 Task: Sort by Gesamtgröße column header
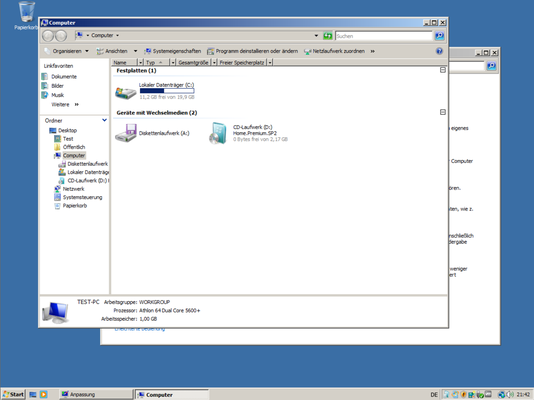193,62
